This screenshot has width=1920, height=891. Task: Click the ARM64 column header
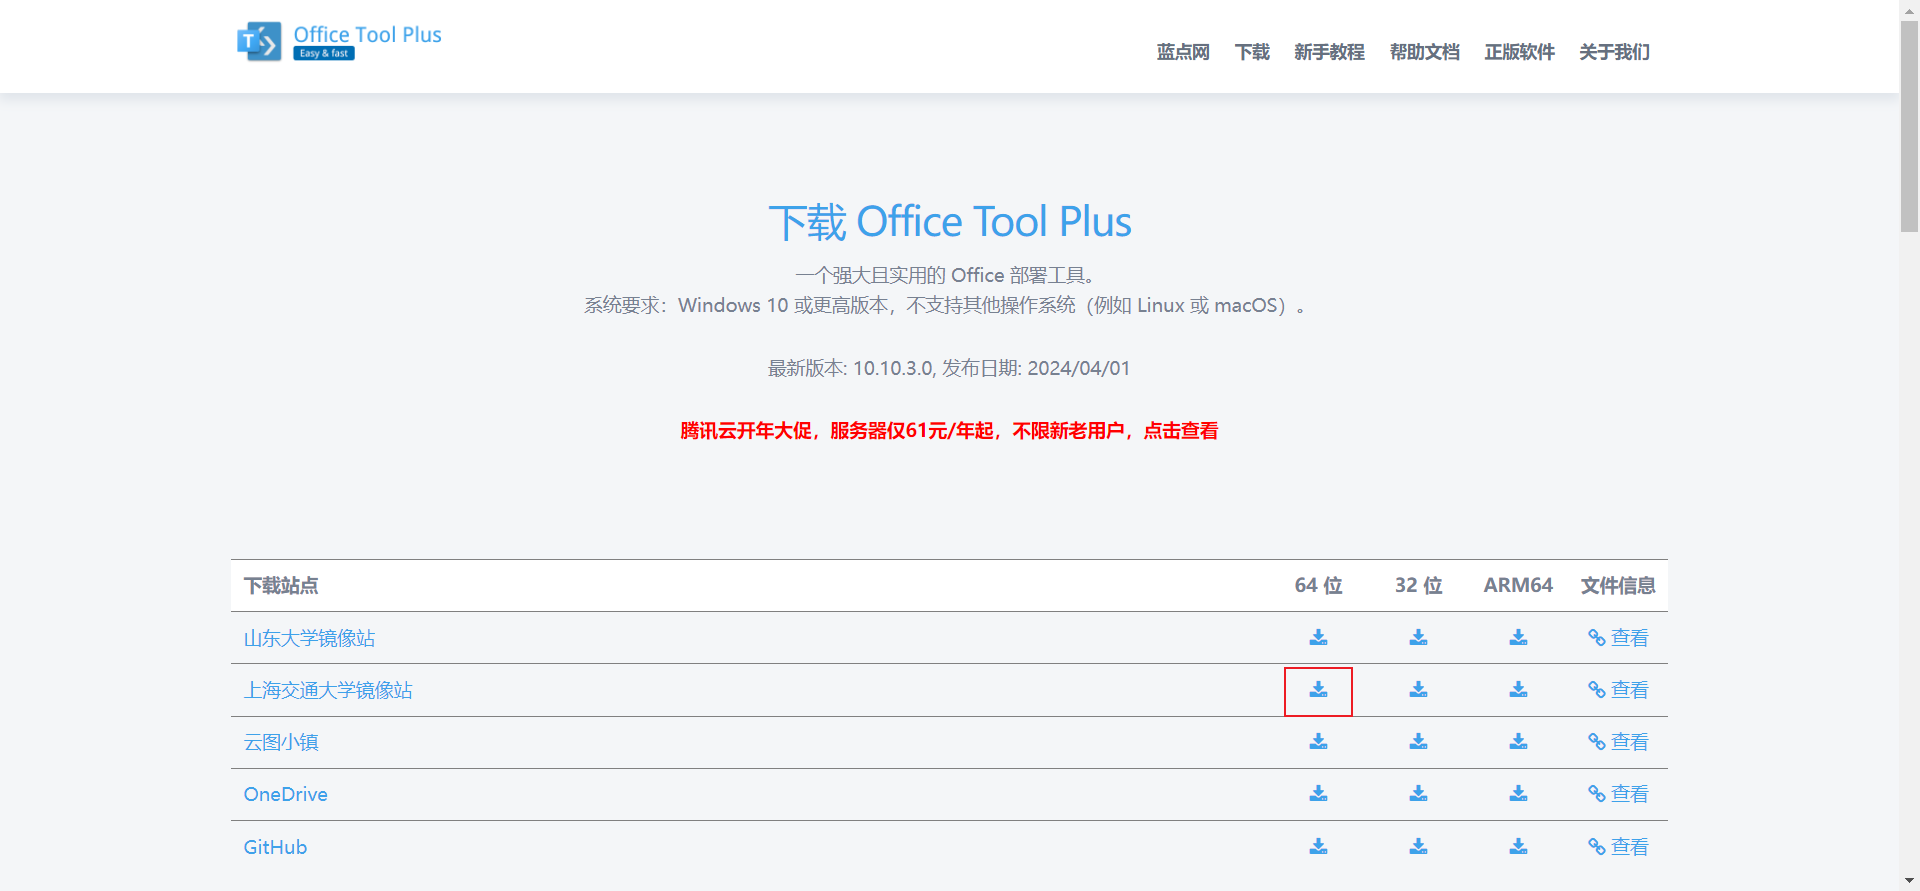point(1518,586)
